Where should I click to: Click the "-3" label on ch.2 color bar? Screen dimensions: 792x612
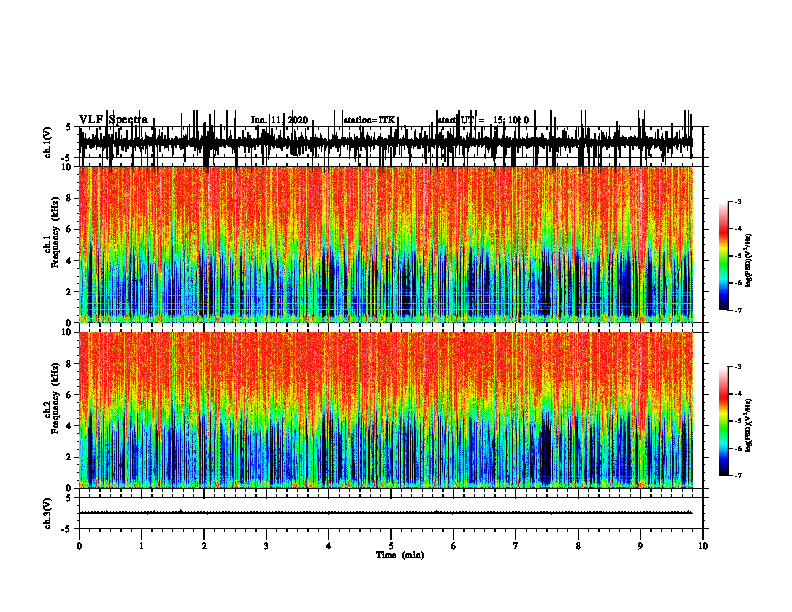[x=737, y=367]
